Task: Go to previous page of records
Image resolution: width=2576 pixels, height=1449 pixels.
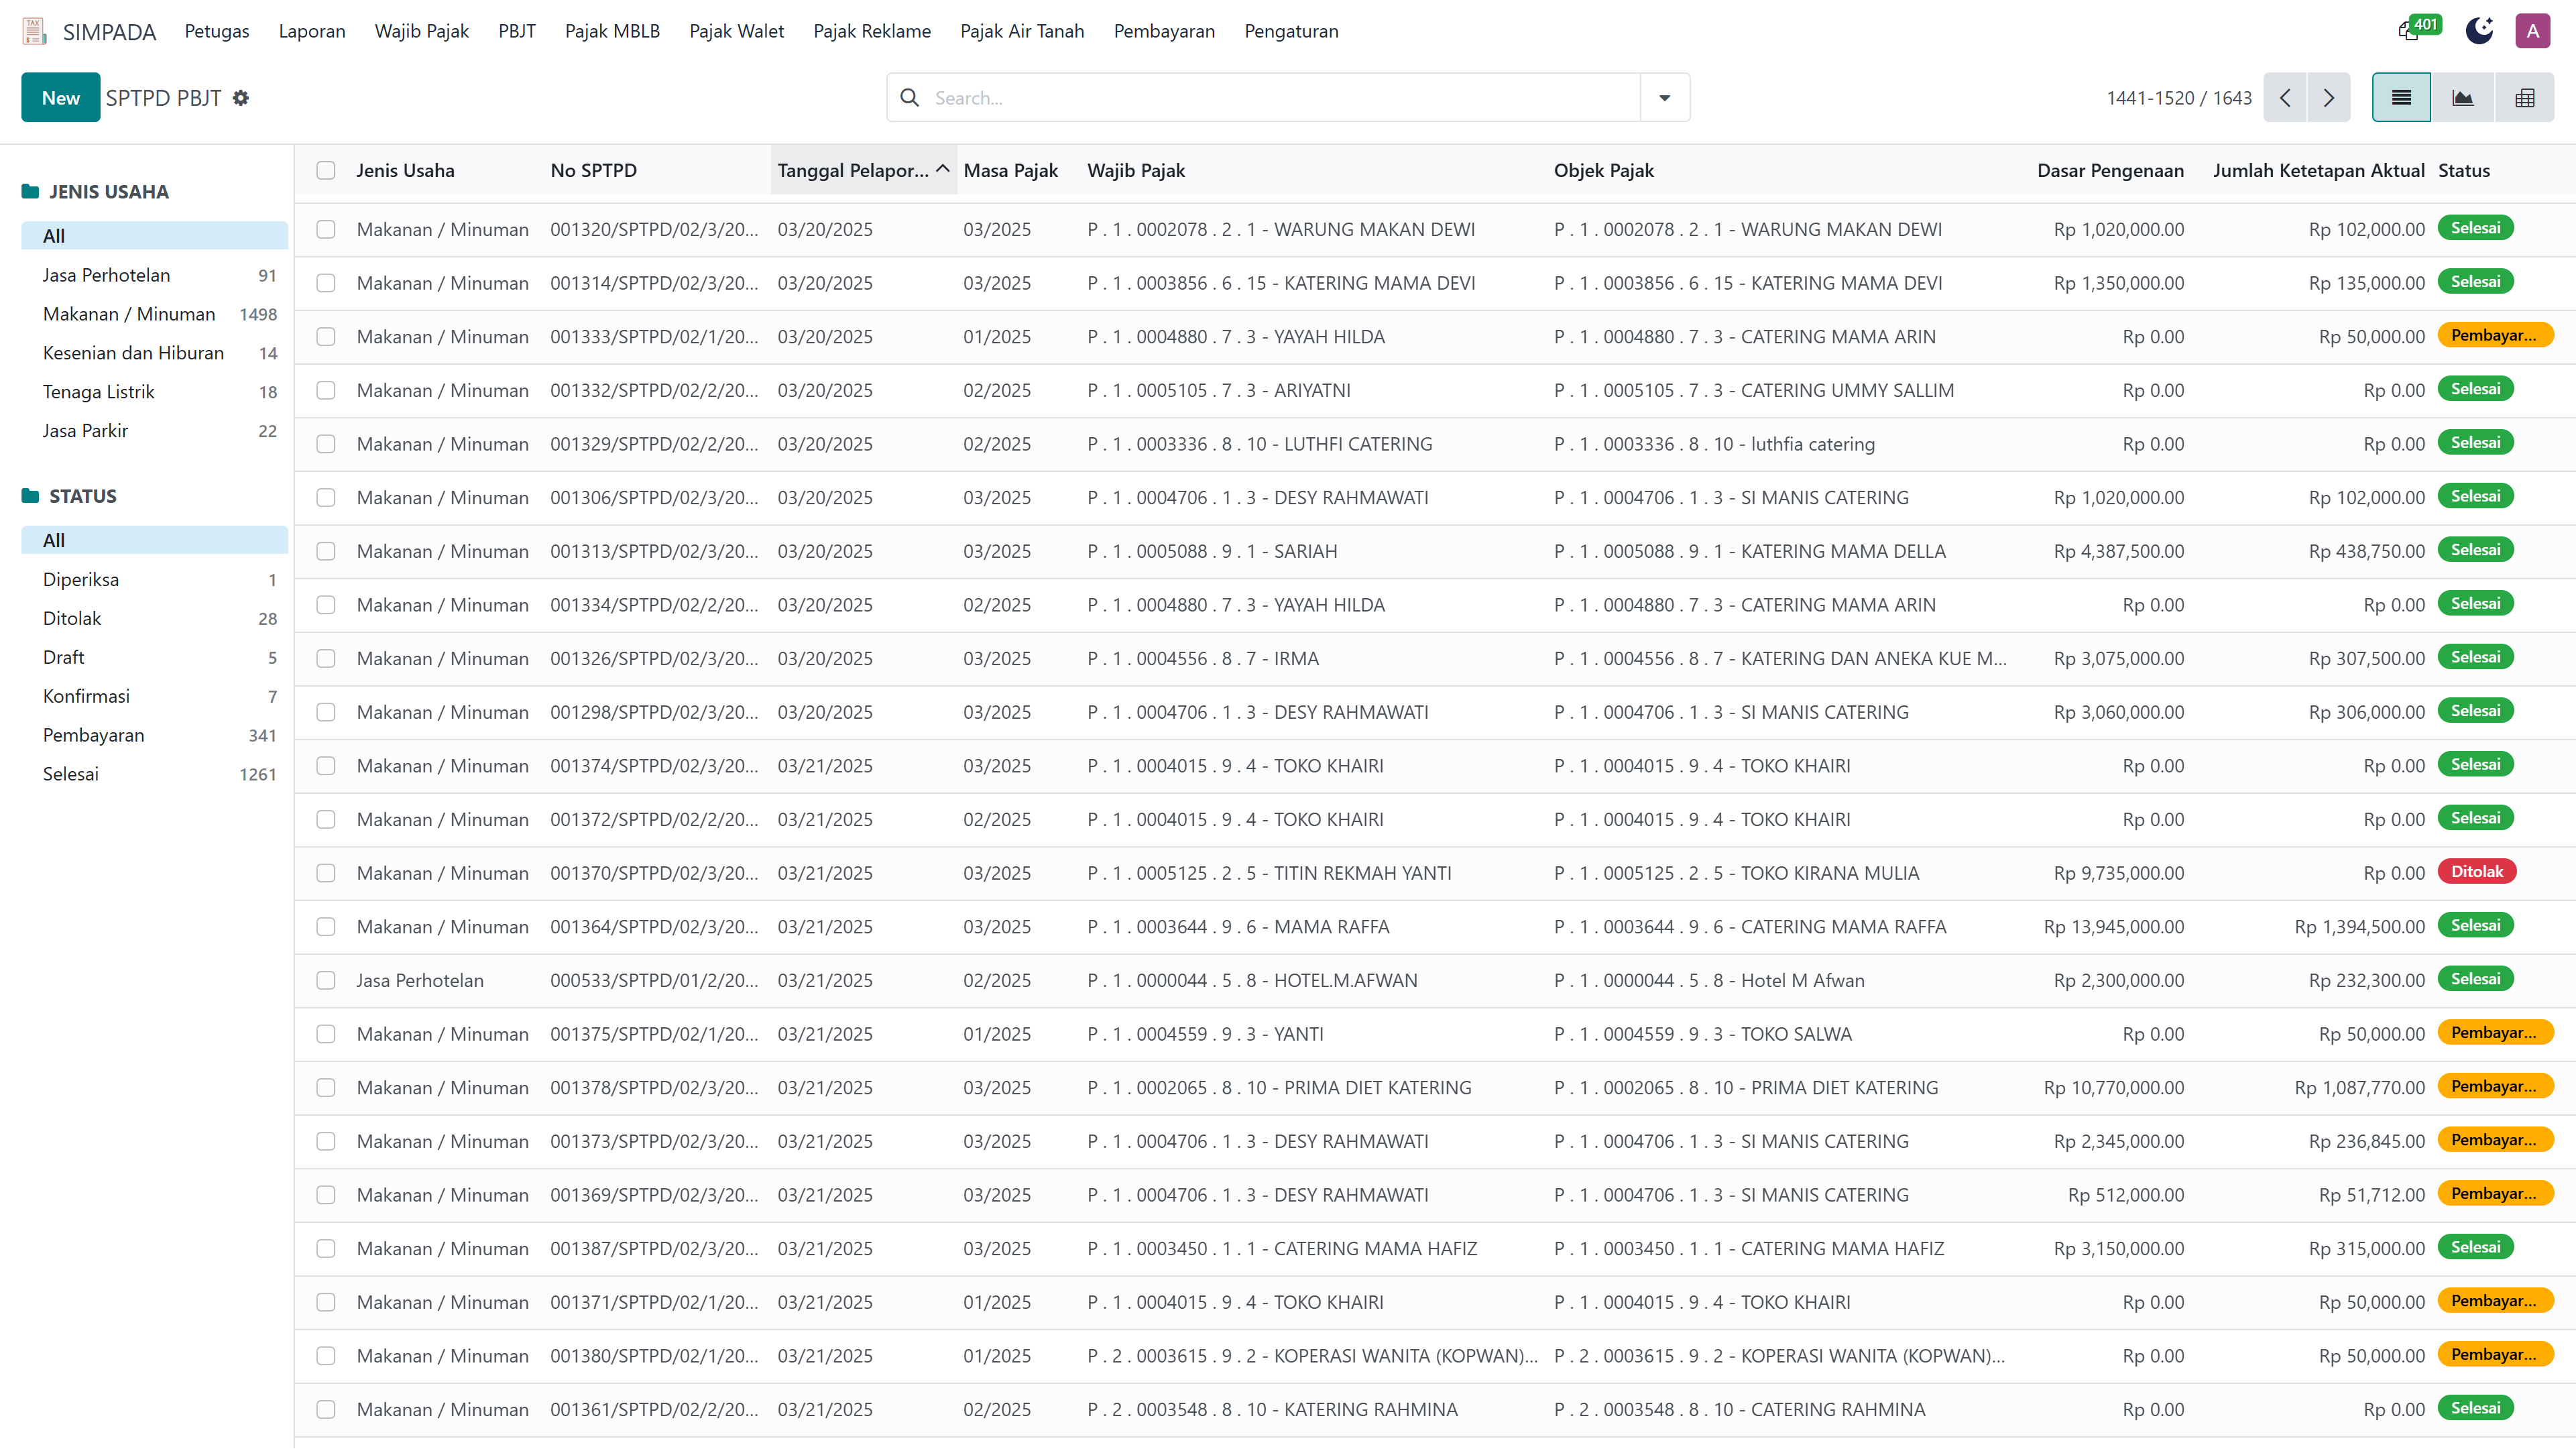Action: click(2285, 98)
